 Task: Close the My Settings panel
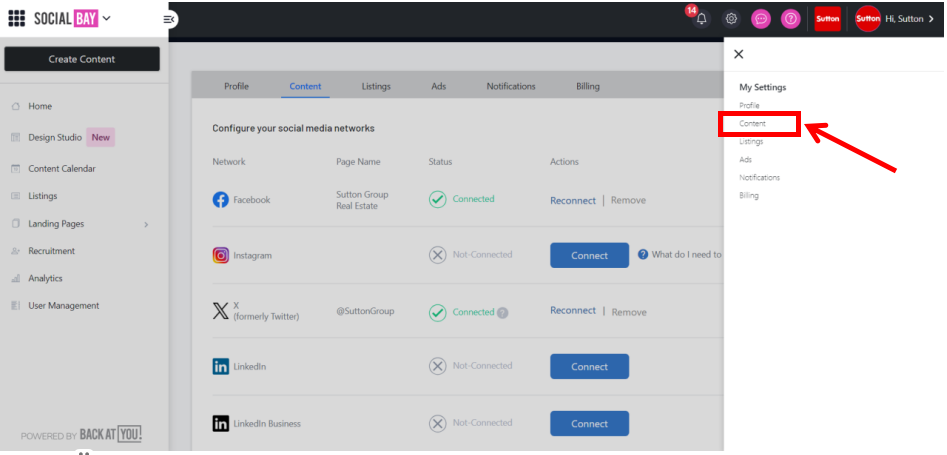click(738, 54)
